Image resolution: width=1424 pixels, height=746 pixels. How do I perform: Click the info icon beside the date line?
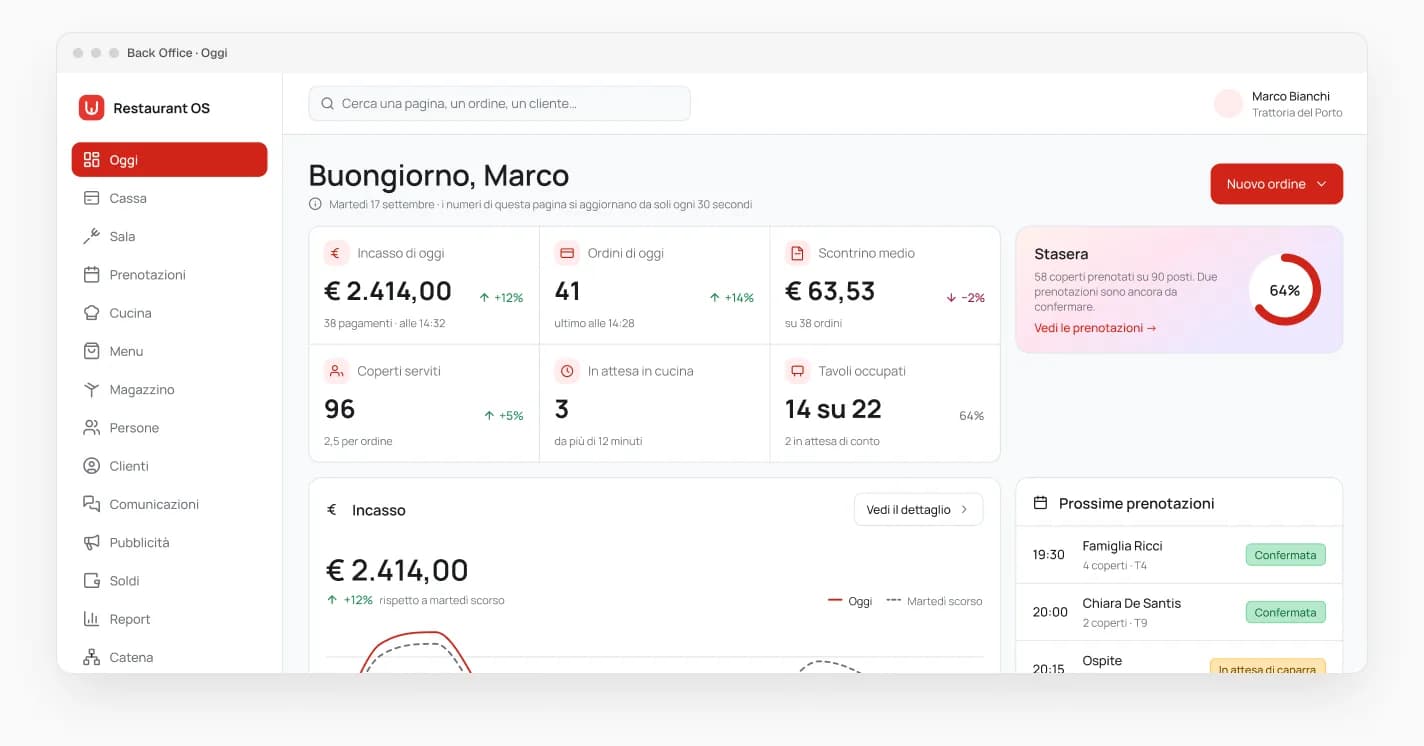[x=316, y=204]
